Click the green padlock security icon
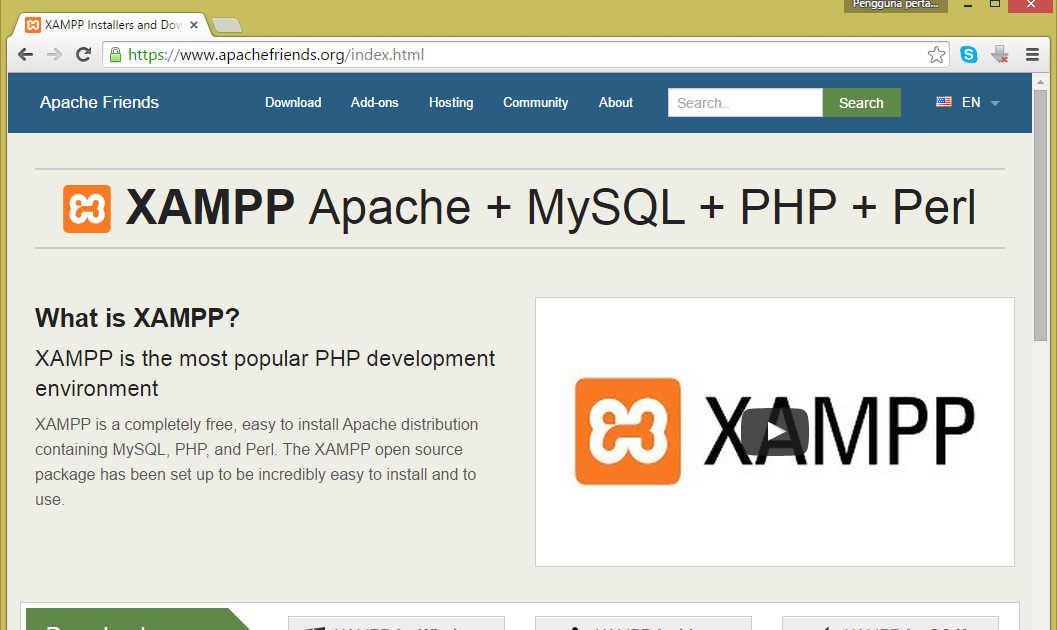 (115, 55)
